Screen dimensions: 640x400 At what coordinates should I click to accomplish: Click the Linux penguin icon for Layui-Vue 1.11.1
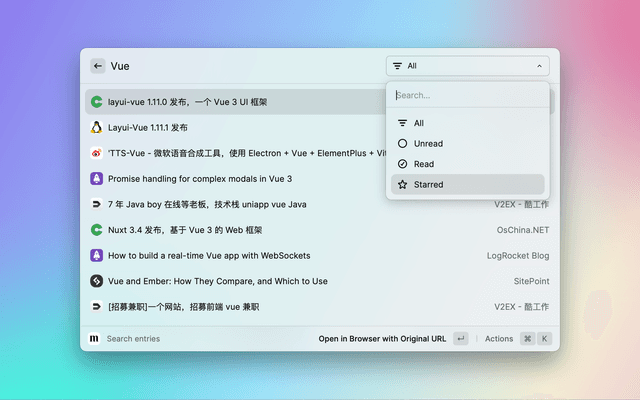[97, 128]
